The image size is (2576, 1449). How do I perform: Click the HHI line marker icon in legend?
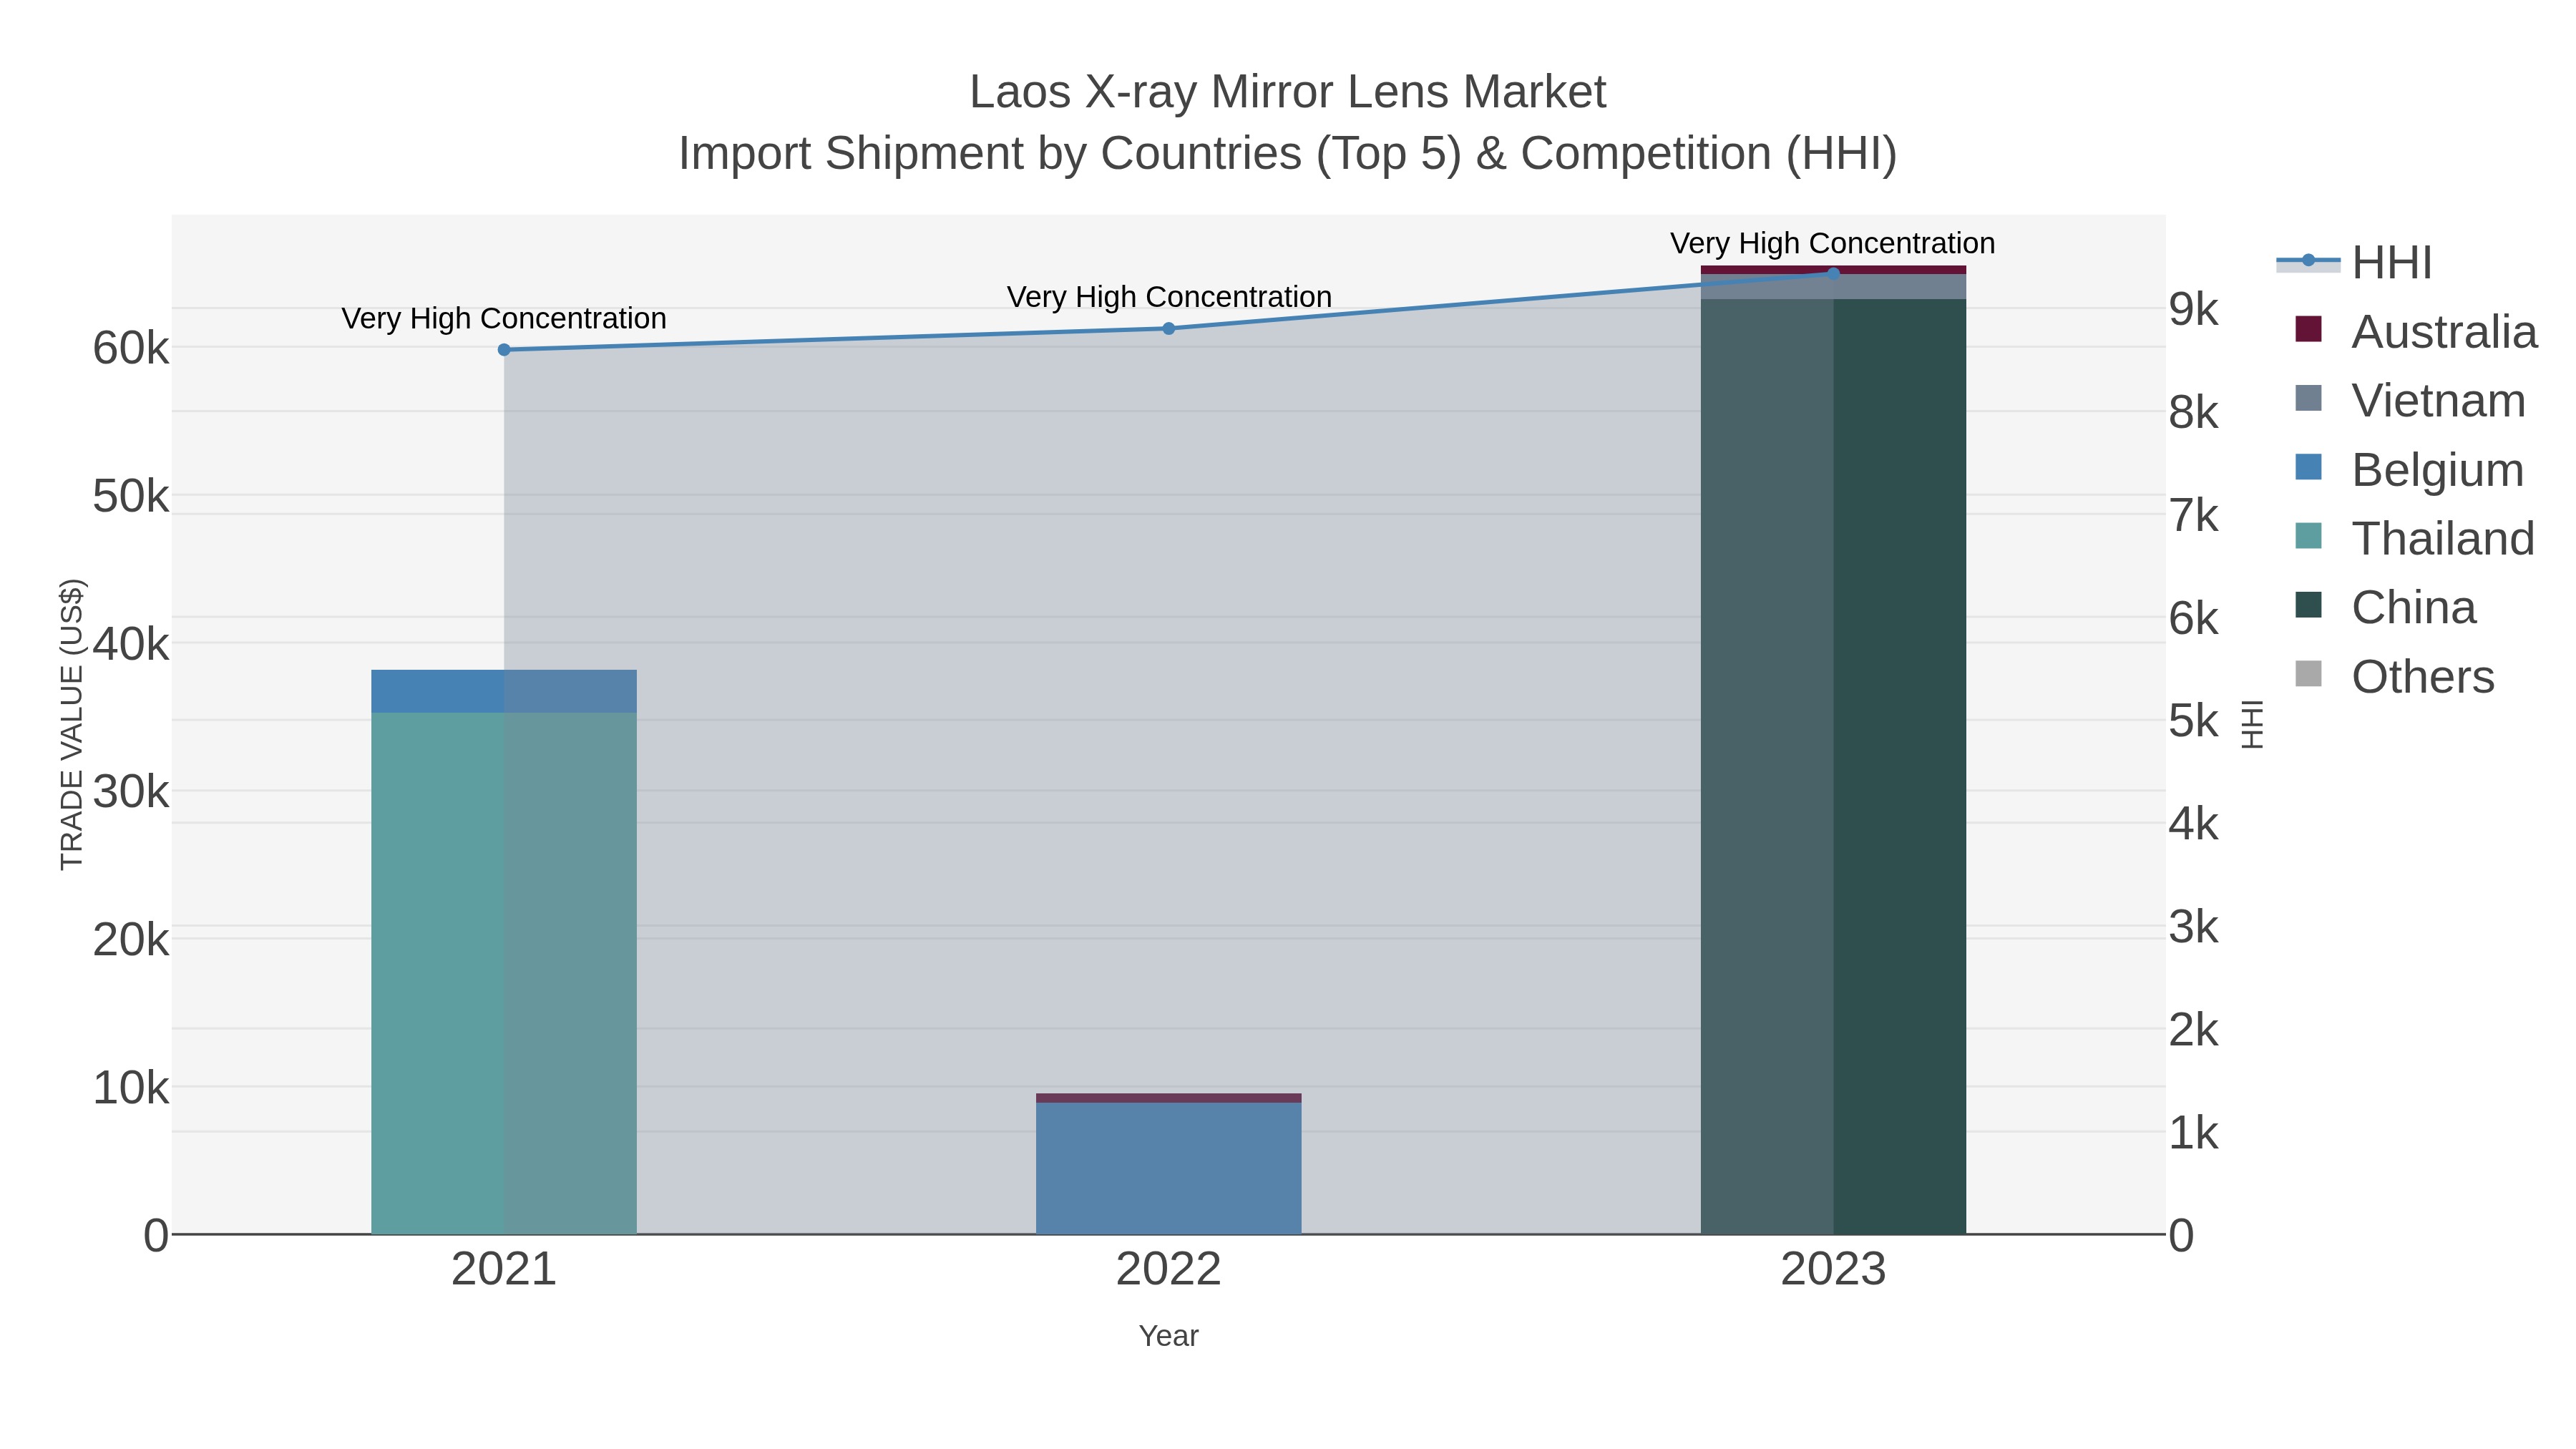[x=2308, y=261]
